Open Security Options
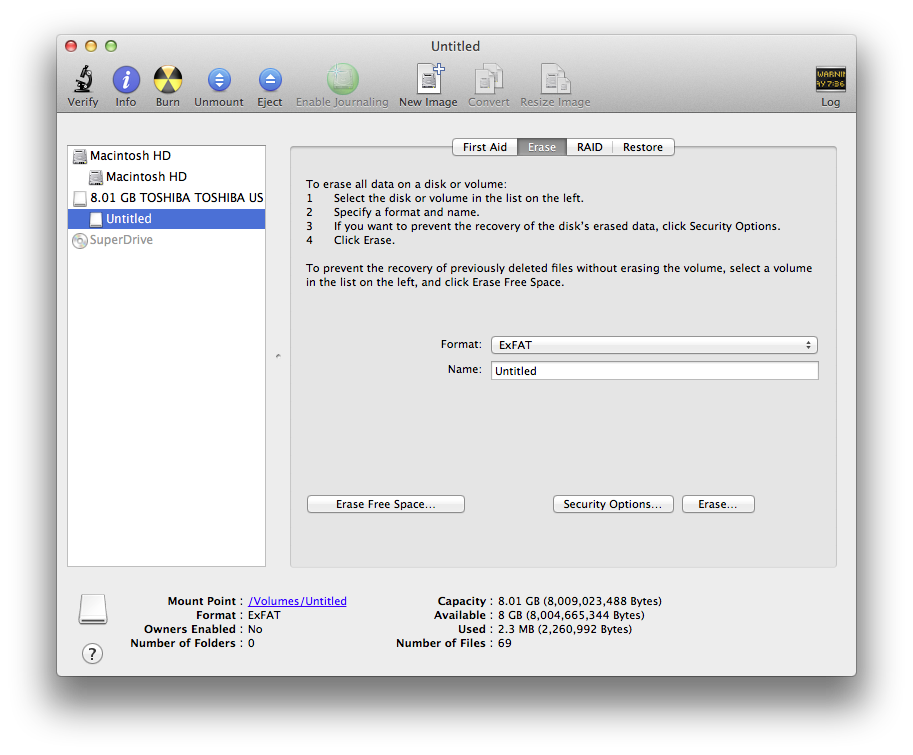This screenshot has width=913, height=755. [x=613, y=504]
